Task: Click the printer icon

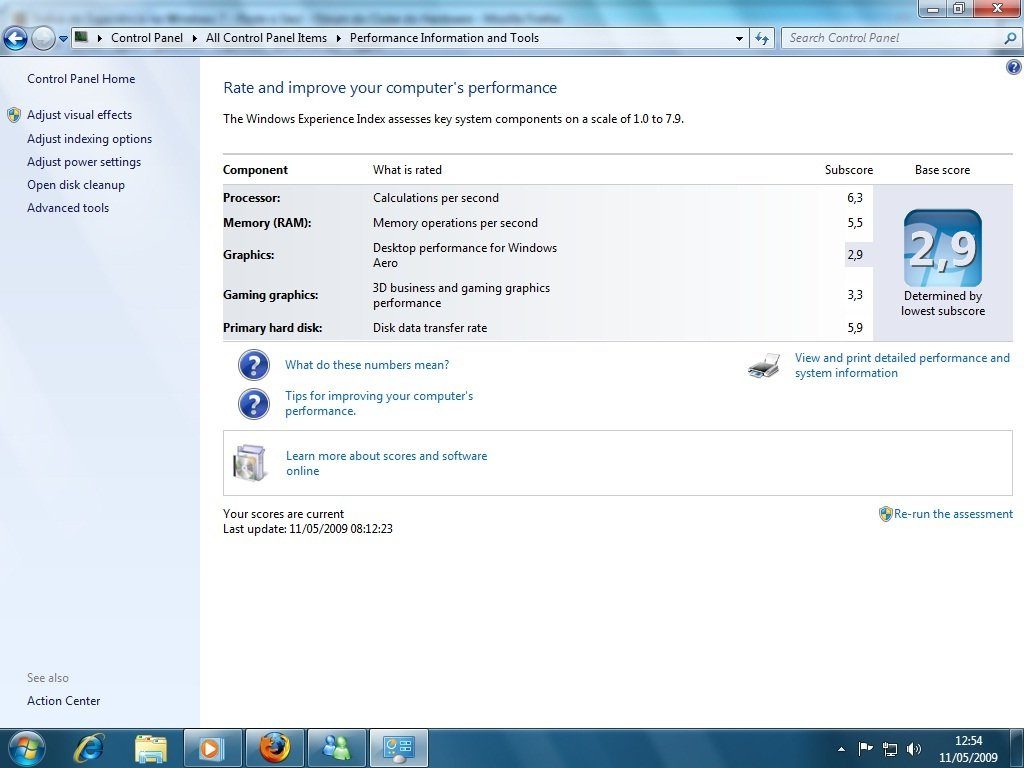Action: tap(764, 366)
